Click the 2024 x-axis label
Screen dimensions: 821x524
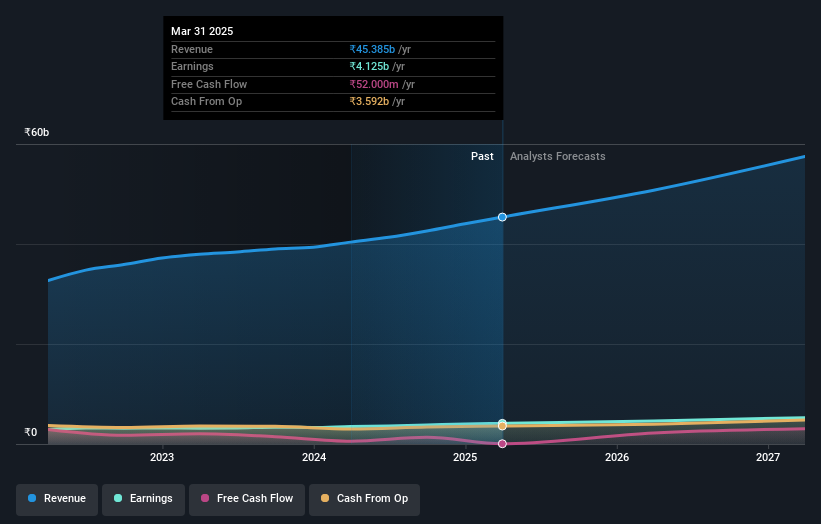pos(314,457)
